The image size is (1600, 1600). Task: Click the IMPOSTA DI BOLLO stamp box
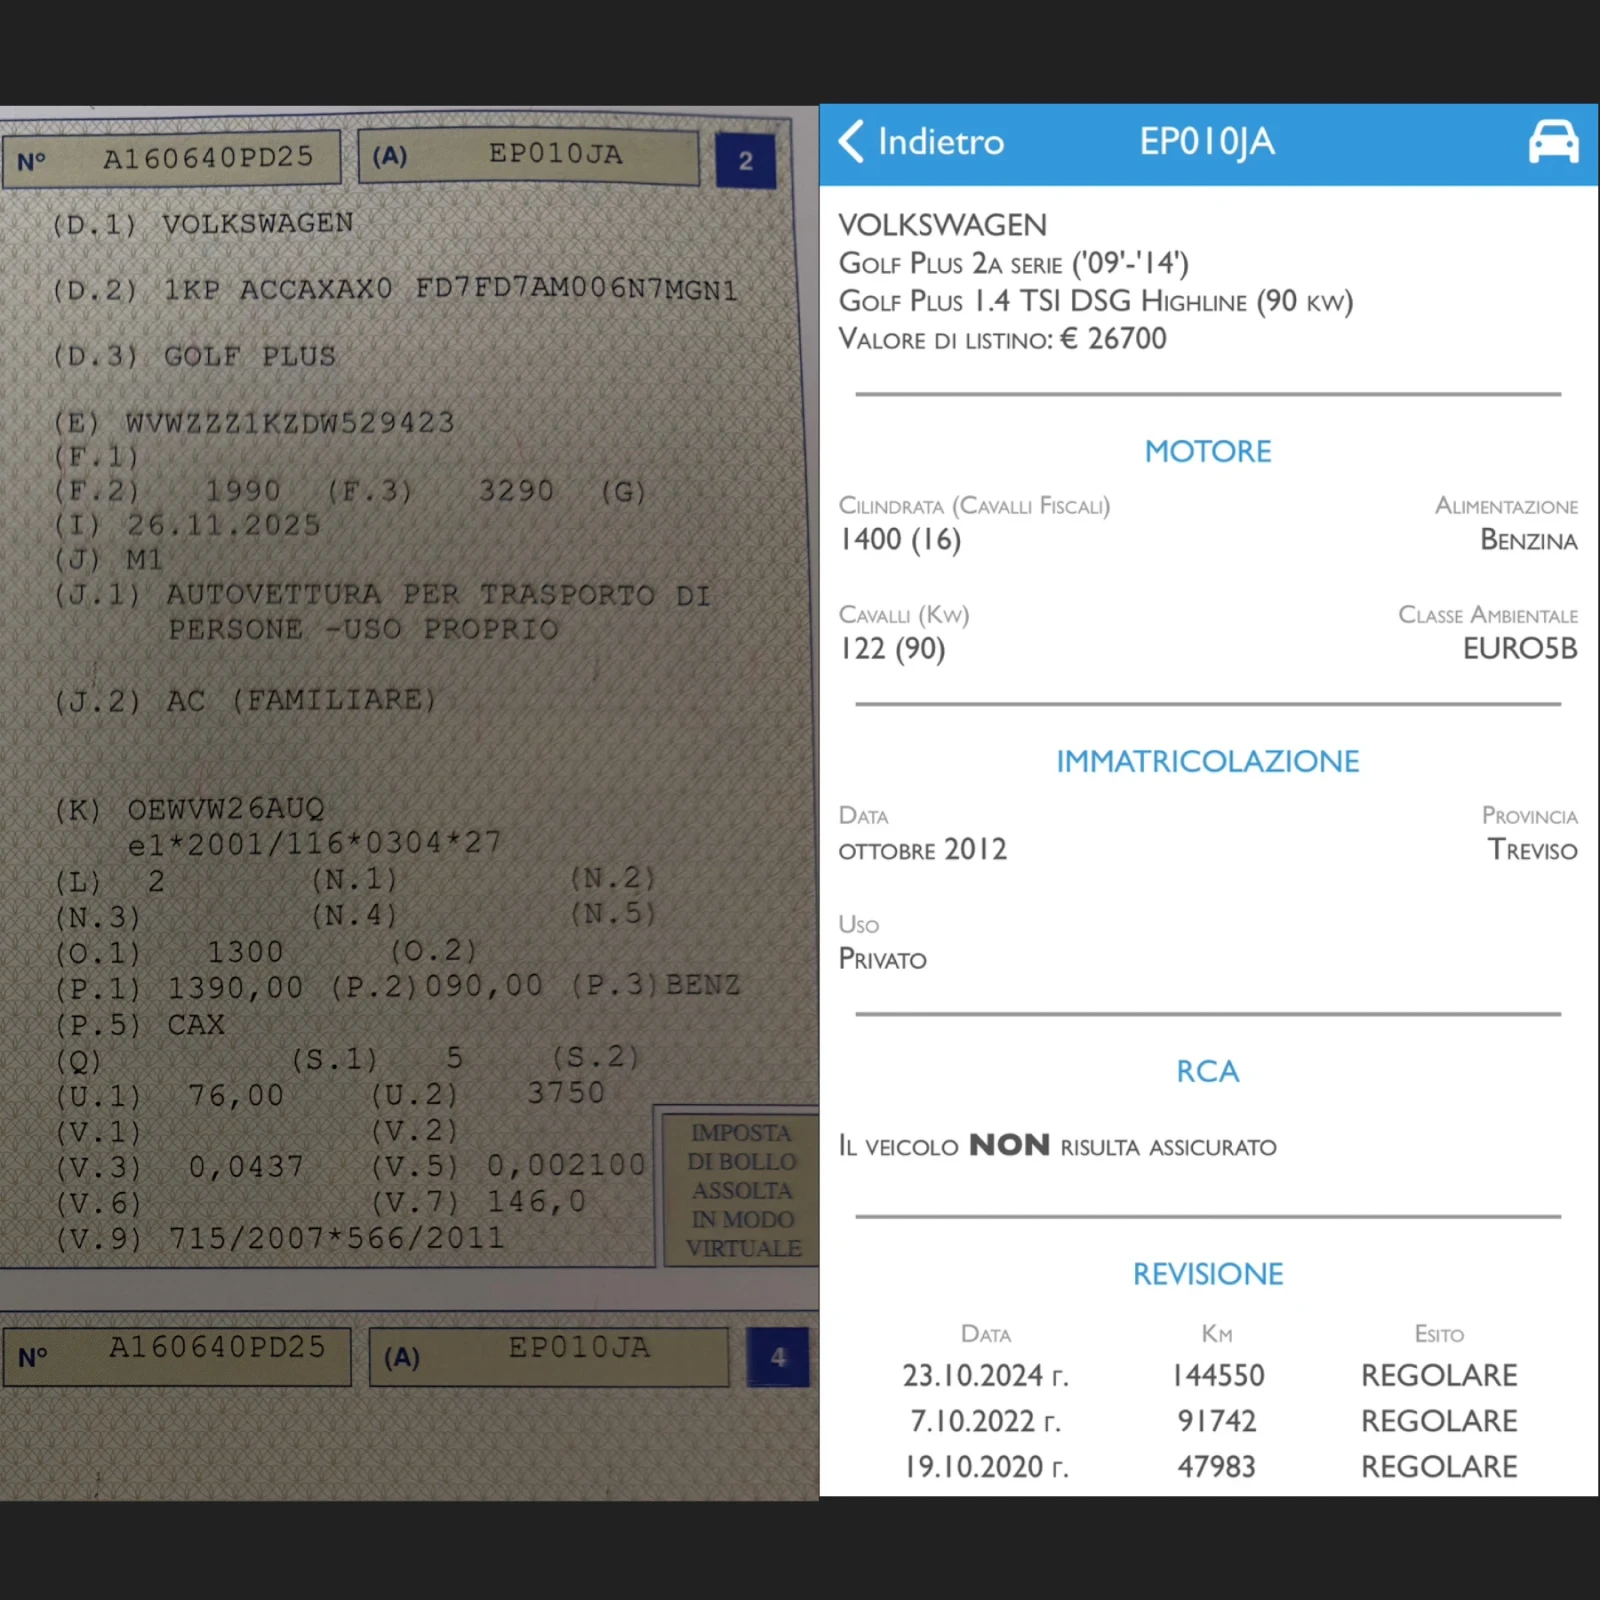743,1190
